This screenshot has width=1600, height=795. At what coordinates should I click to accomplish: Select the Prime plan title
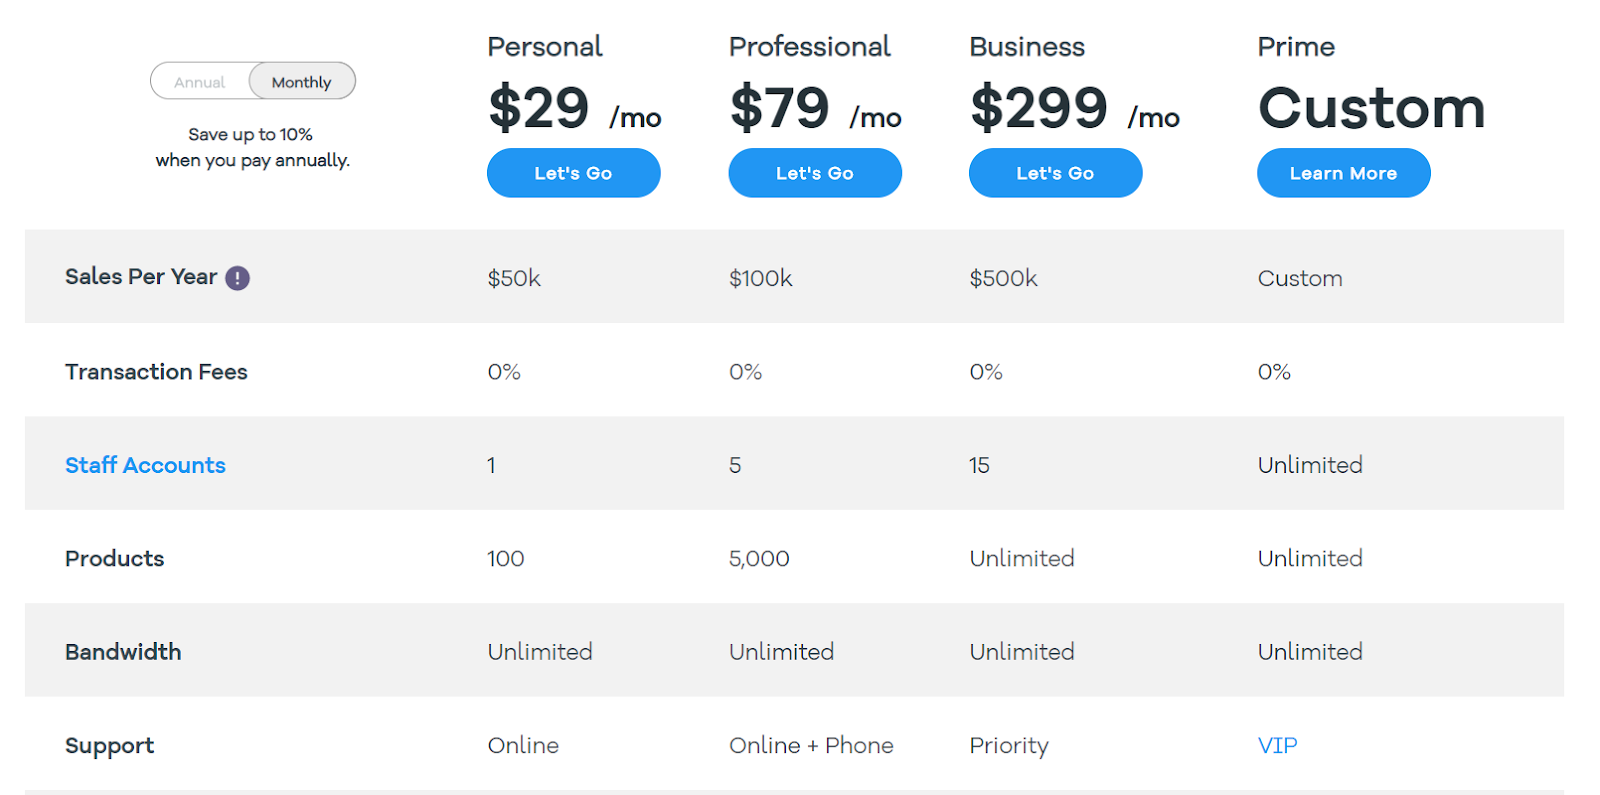click(x=1296, y=47)
